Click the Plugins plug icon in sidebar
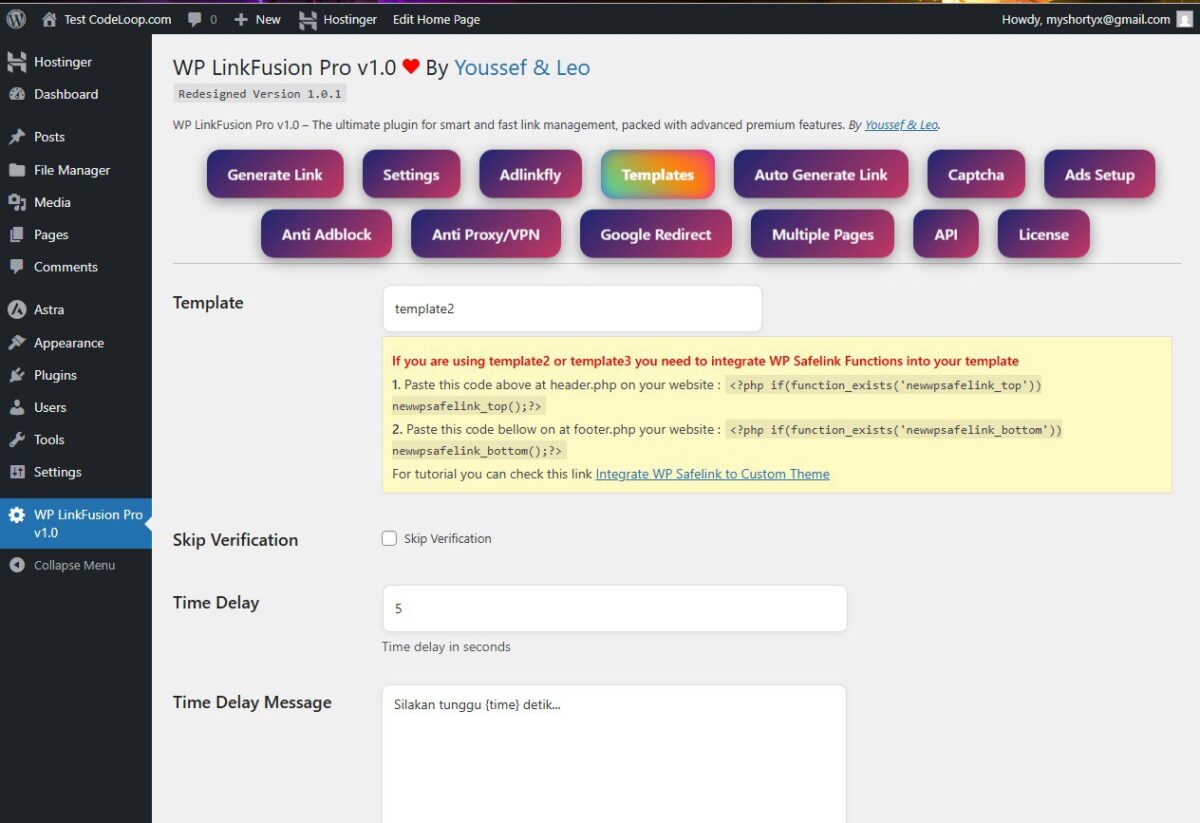The height and width of the screenshot is (823, 1200). [x=17, y=375]
